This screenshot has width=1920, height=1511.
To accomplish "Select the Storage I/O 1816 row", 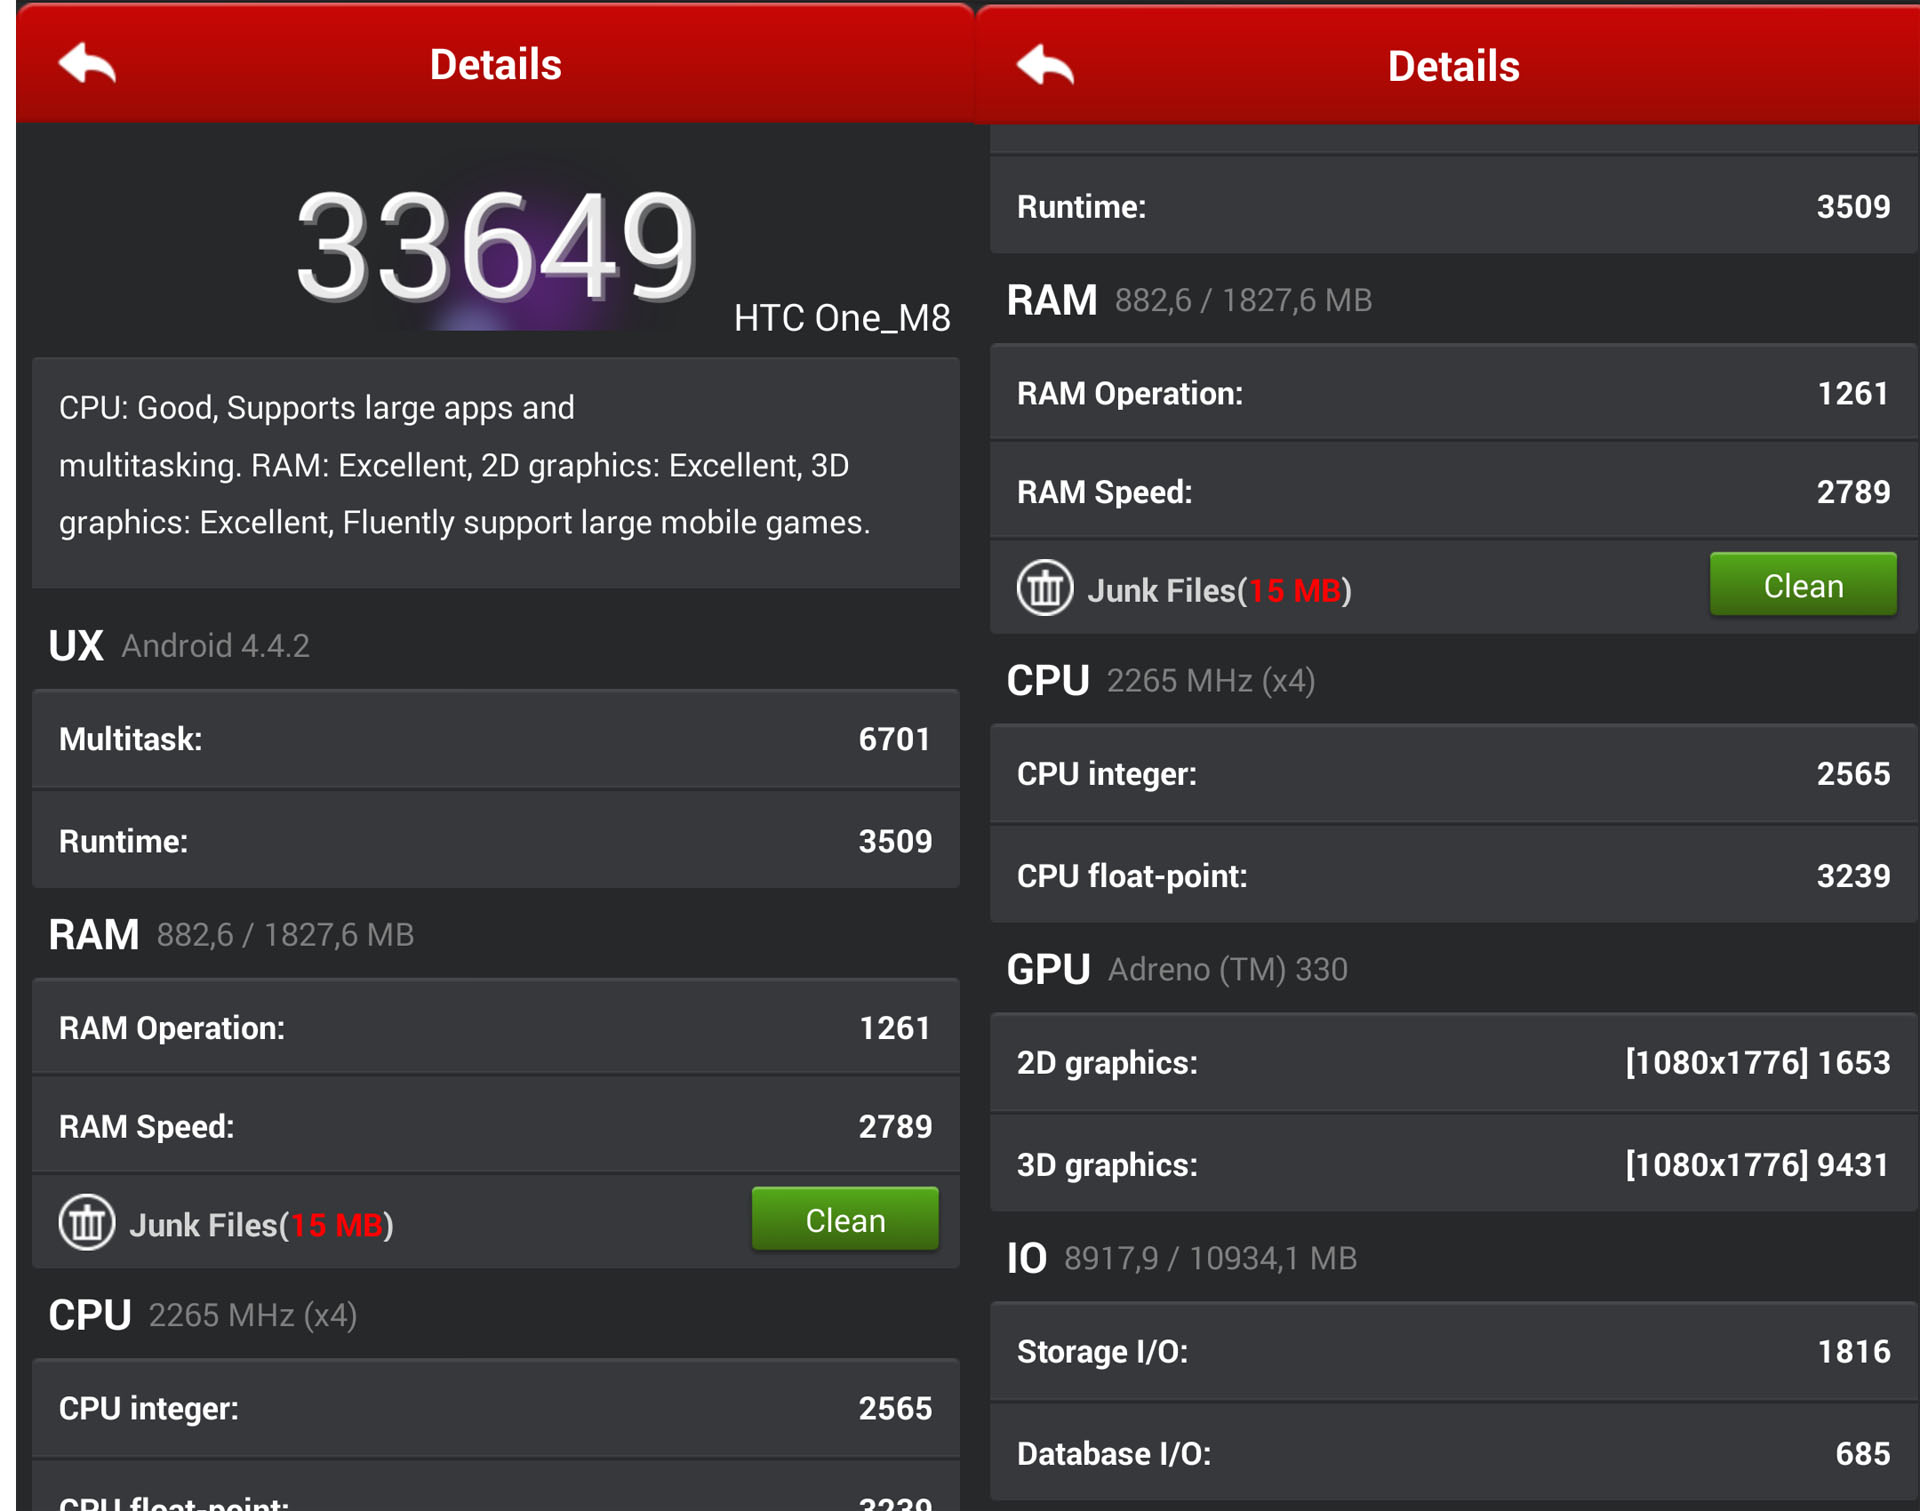I will pyautogui.click(x=1454, y=1351).
